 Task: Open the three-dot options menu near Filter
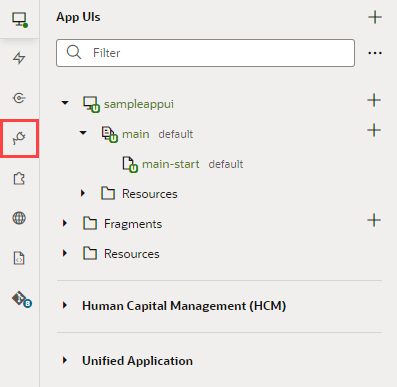pos(375,53)
